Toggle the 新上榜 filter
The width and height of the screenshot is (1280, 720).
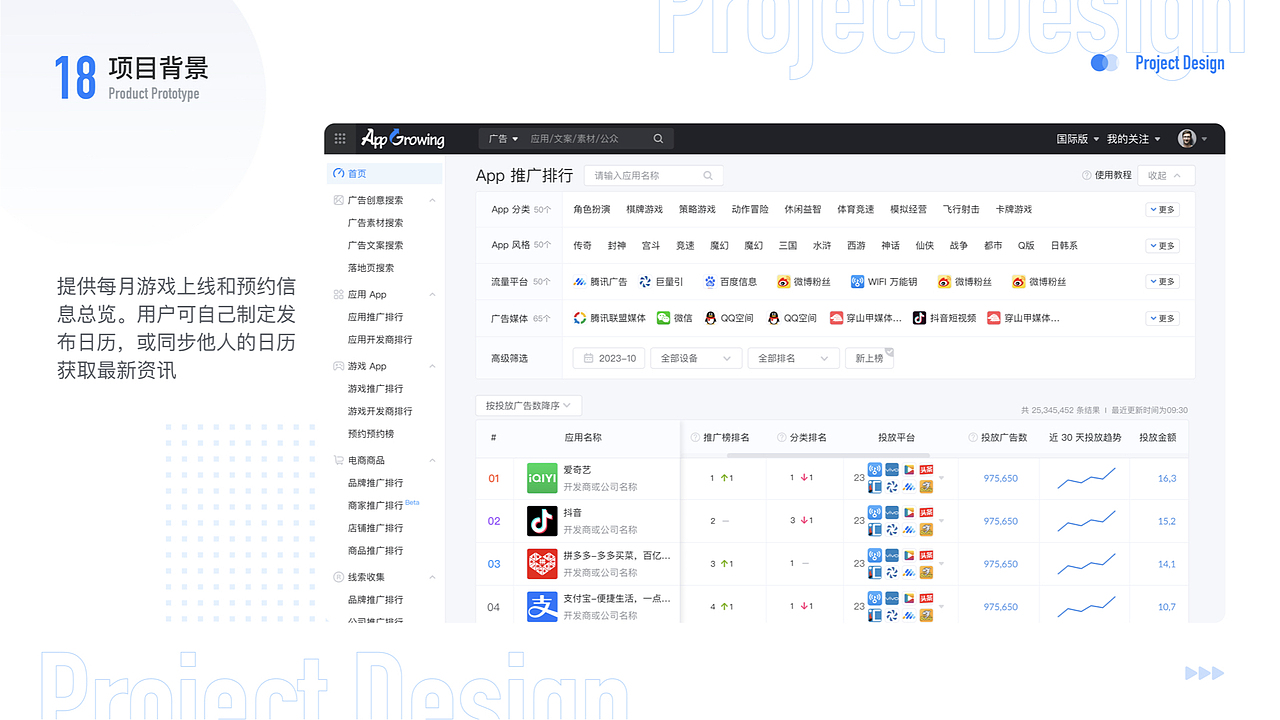click(x=870, y=358)
